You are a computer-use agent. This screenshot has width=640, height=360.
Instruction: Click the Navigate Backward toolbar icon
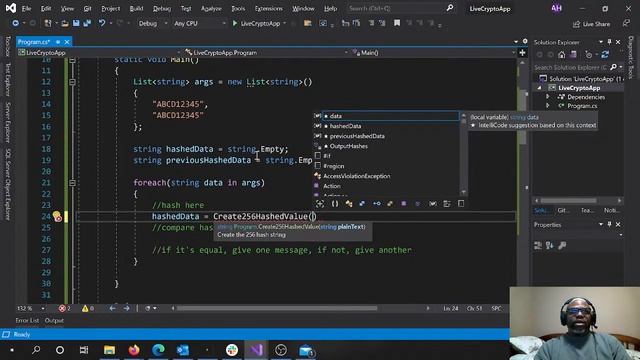16,24
